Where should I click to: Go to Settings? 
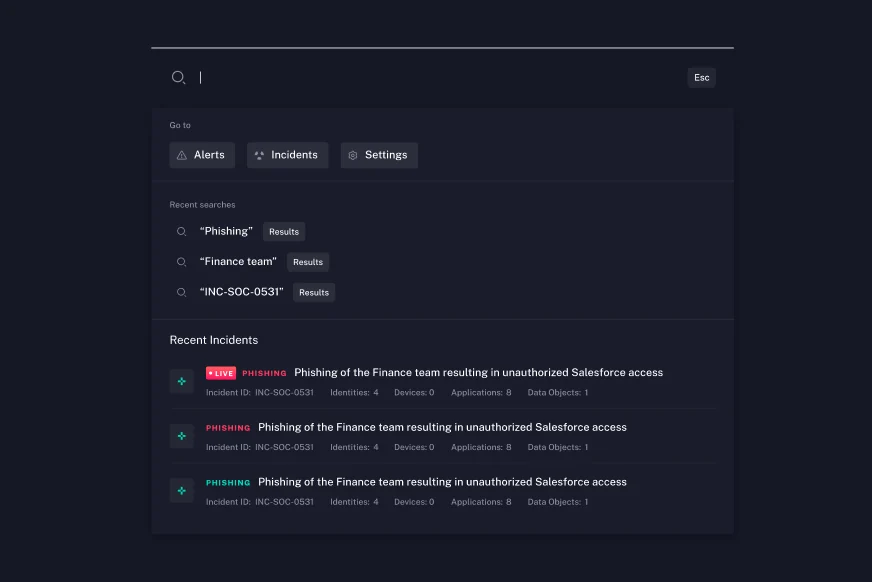tap(379, 155)
